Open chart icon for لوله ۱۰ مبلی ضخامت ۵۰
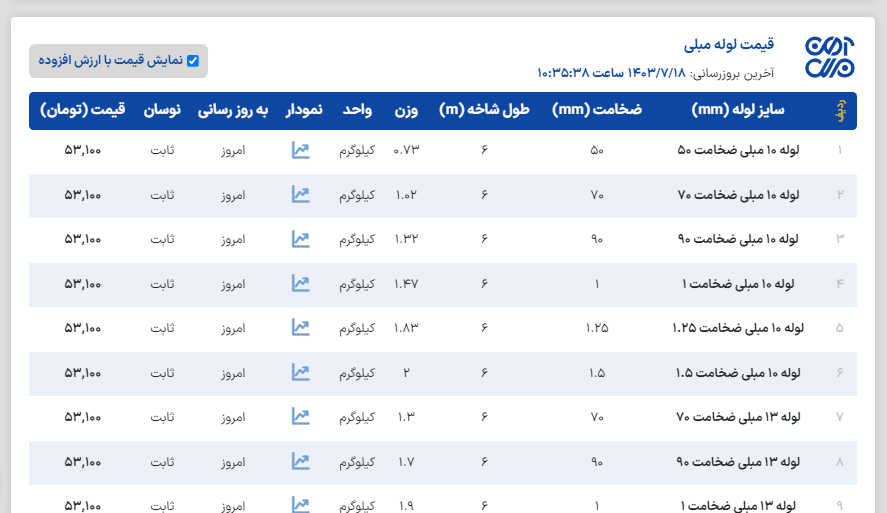This screenshot has height=513, width=887. (x=300, y=151)
